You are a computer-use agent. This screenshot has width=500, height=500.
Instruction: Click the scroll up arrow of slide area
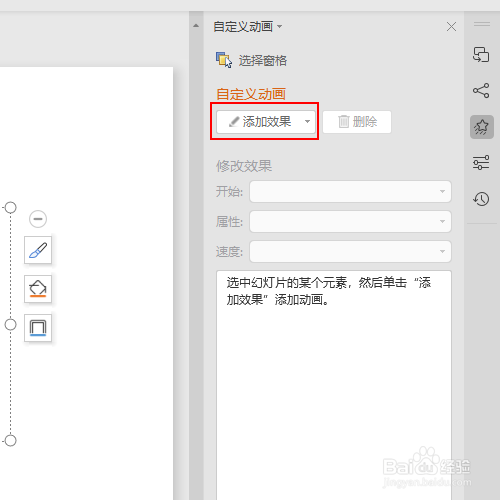pos(196,26)
